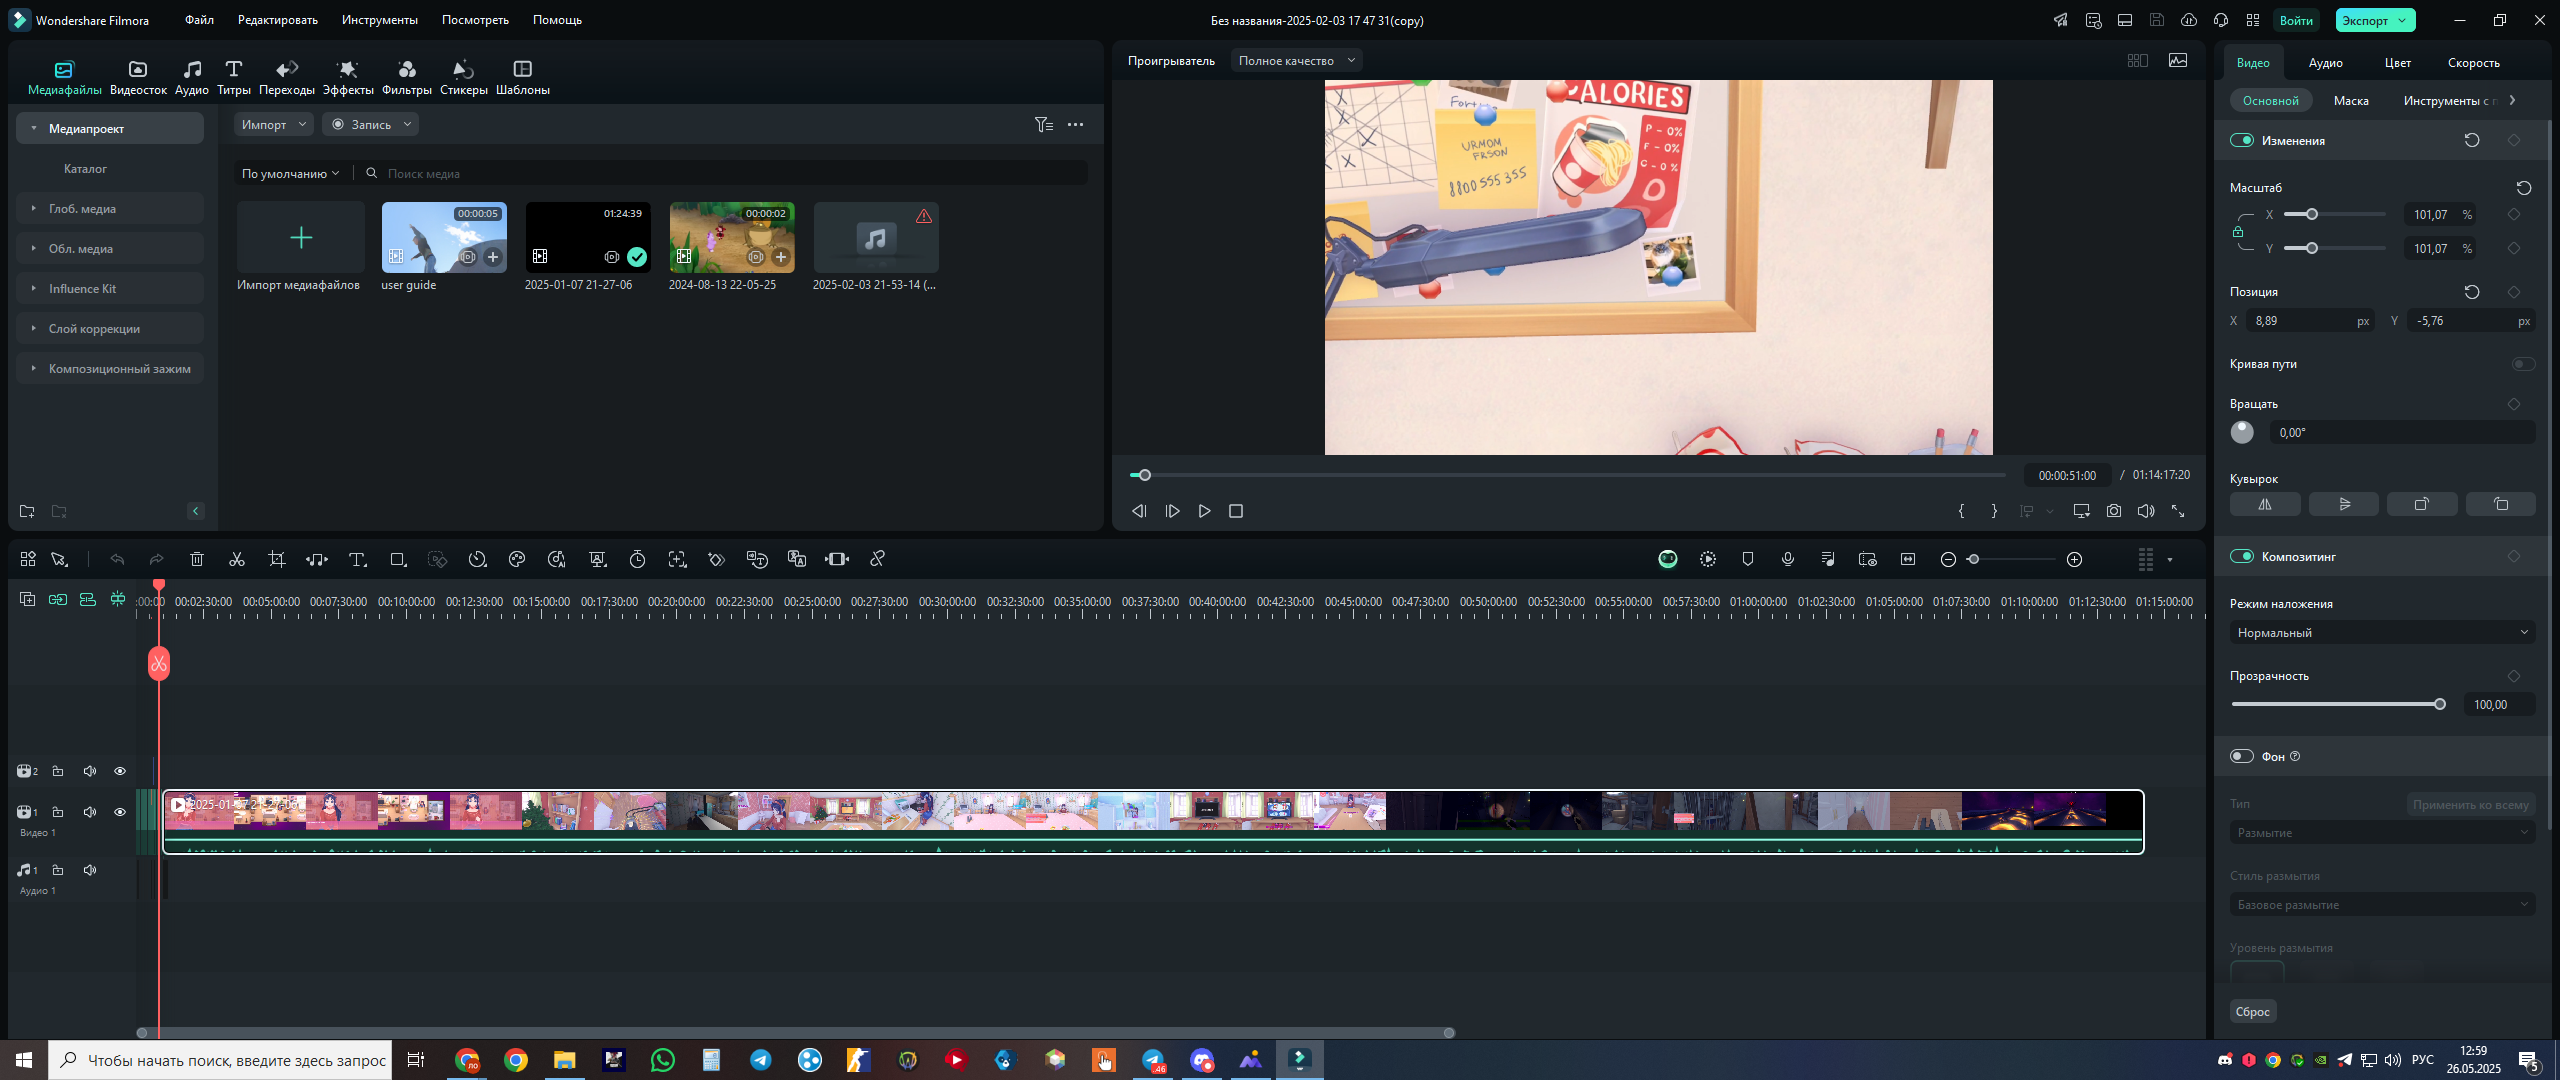Toggle the scale aspect ratio lock
This screenshot has width=2560, height=1080.
tap(2238, 232)
